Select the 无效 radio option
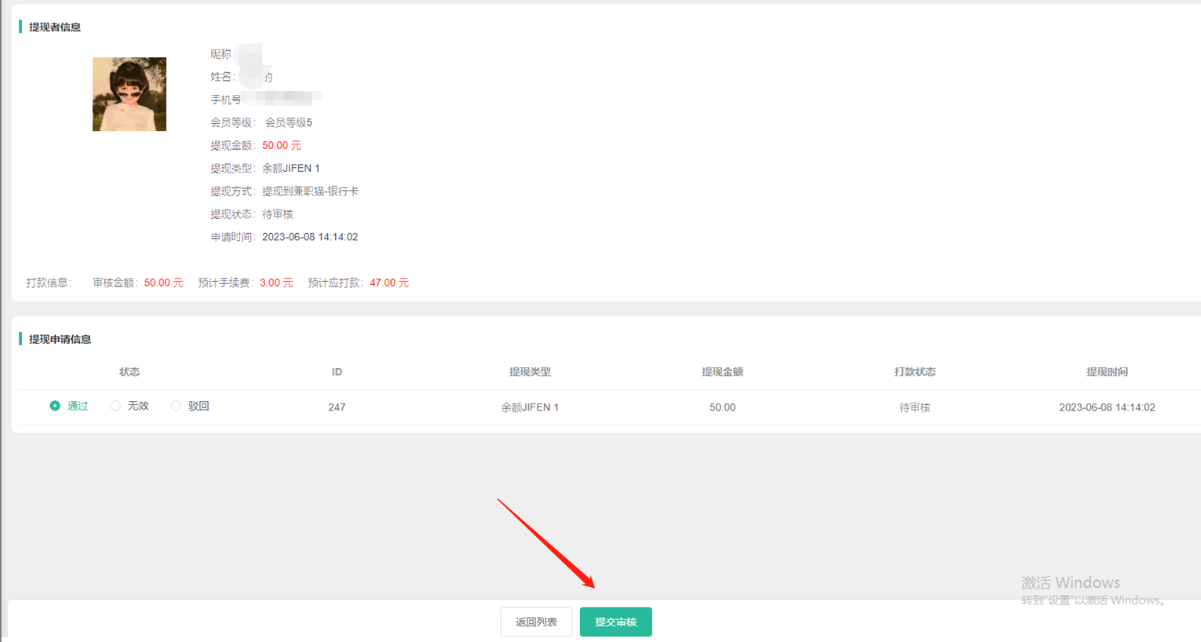The image size is (1201, 642). click(x=116, y=406)
